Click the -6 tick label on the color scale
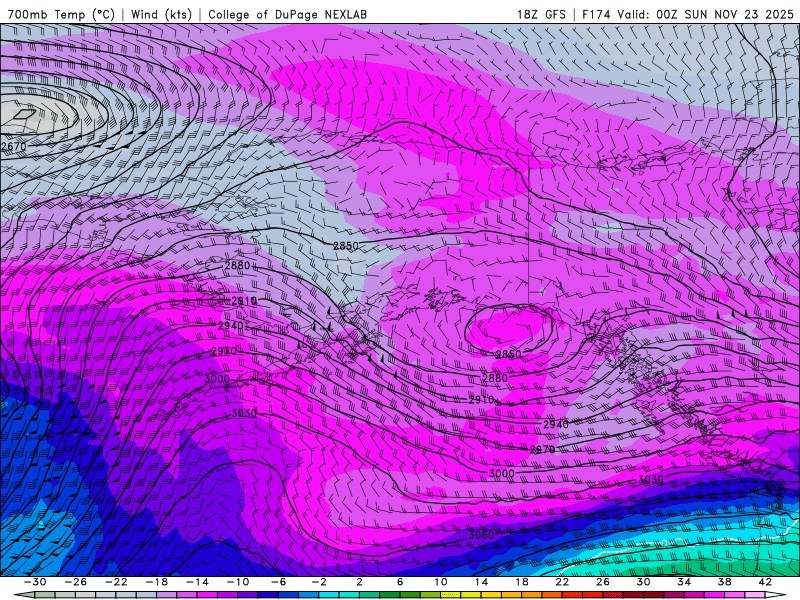Viewport: 800px width, 600px height. (x=278, y=582)
